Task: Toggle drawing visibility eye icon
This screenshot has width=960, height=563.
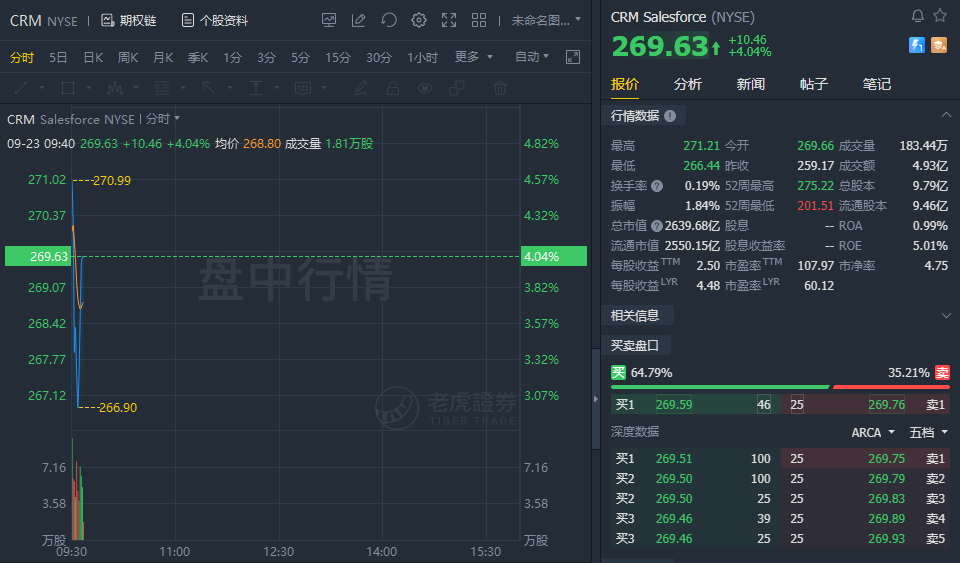Action: (x=425, y=88)
